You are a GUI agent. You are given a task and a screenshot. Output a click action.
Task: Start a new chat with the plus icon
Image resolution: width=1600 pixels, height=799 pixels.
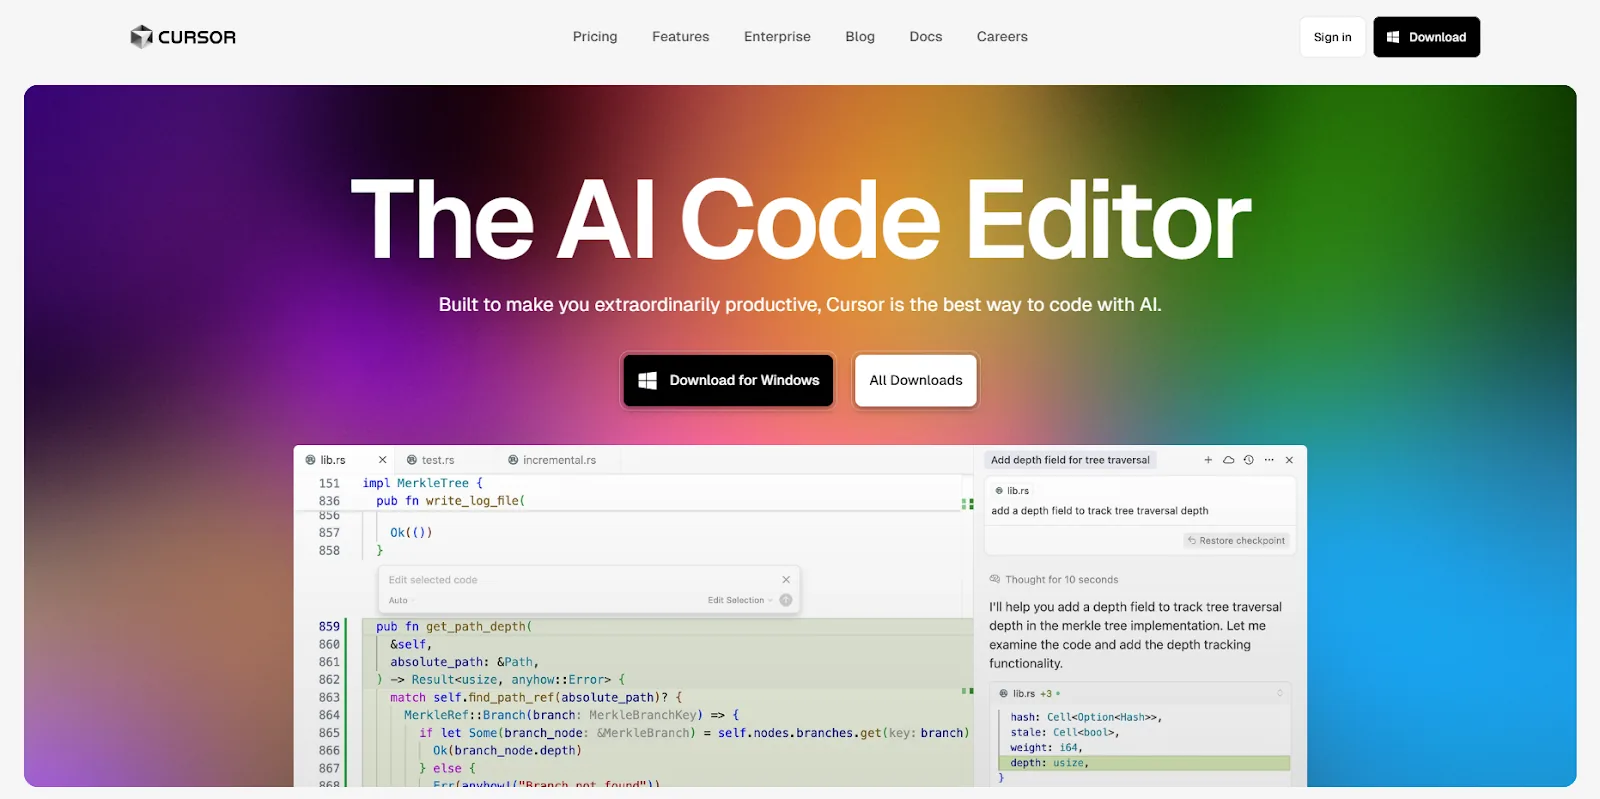point(1208,460)
